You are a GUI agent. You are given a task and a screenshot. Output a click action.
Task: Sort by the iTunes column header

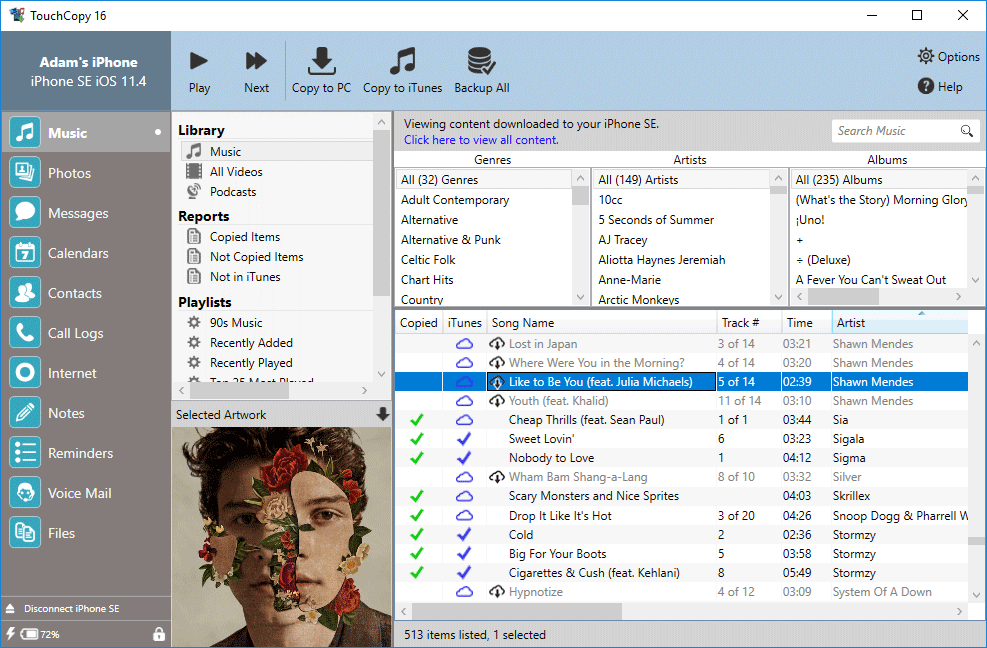point(465,322)
